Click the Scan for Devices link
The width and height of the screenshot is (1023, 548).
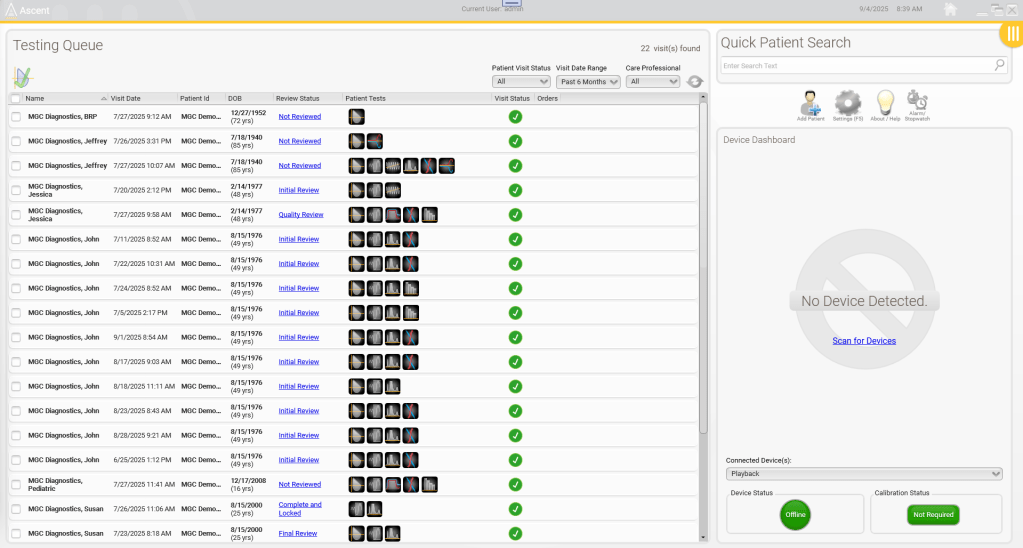coord(864,341)
